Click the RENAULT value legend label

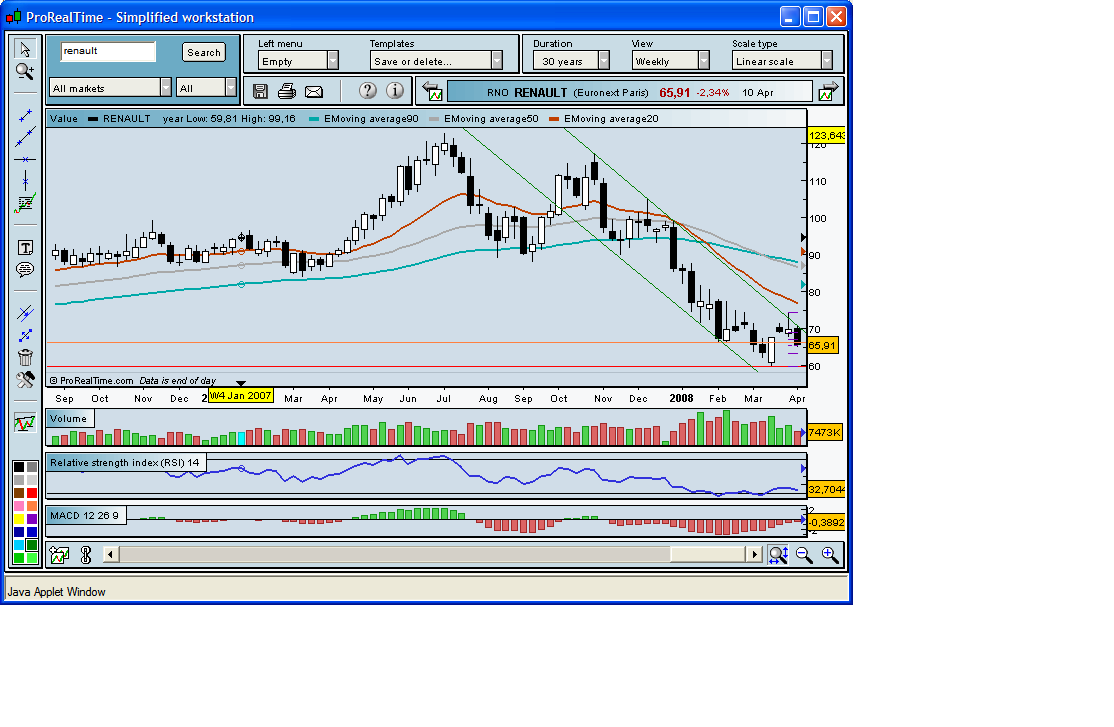119,119
